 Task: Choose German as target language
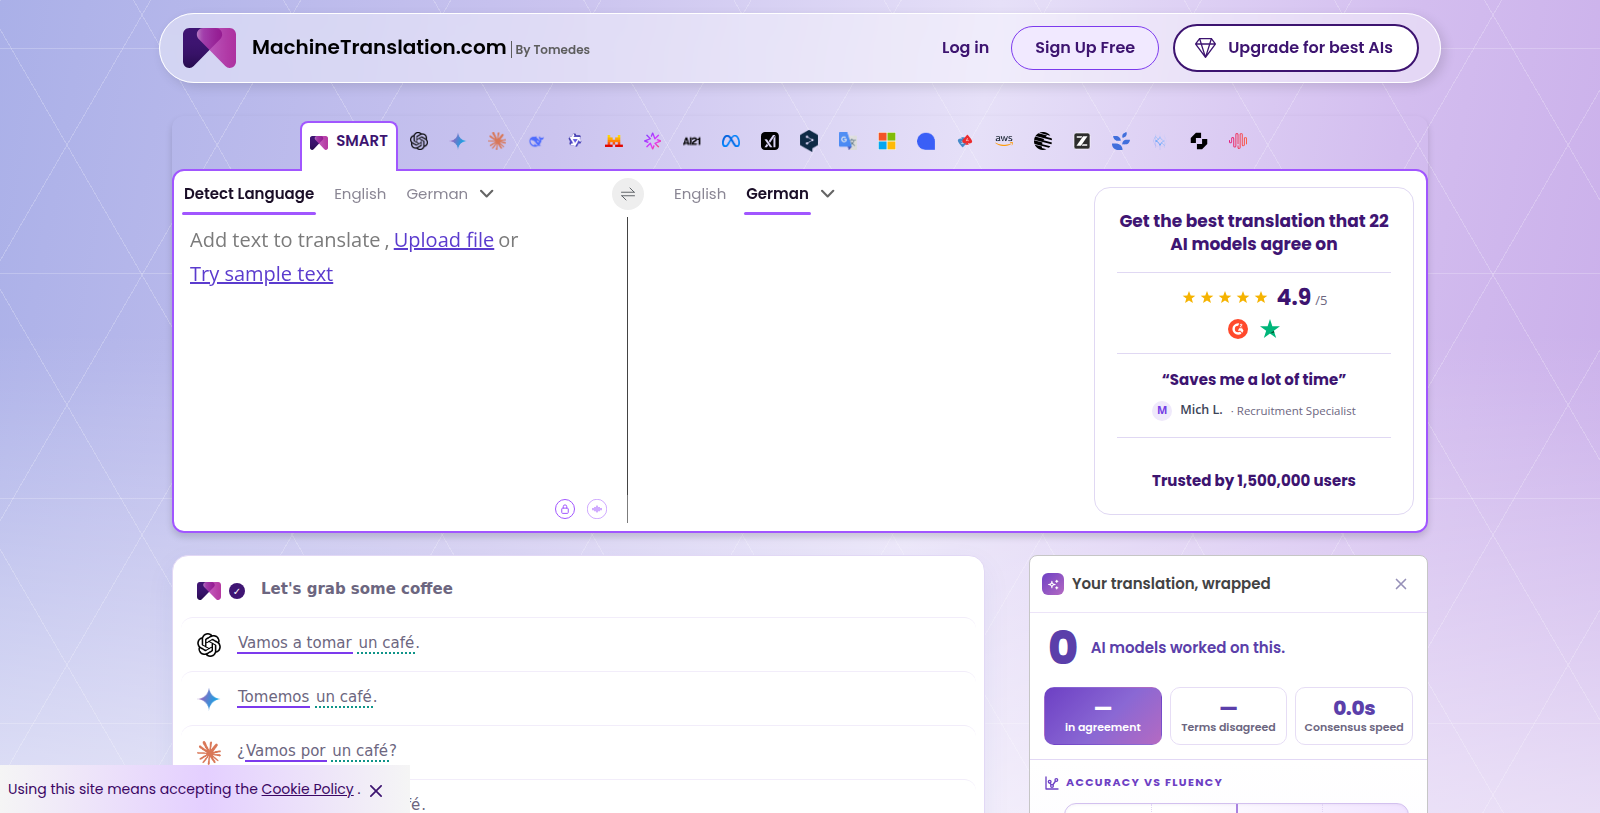(777, 194)
